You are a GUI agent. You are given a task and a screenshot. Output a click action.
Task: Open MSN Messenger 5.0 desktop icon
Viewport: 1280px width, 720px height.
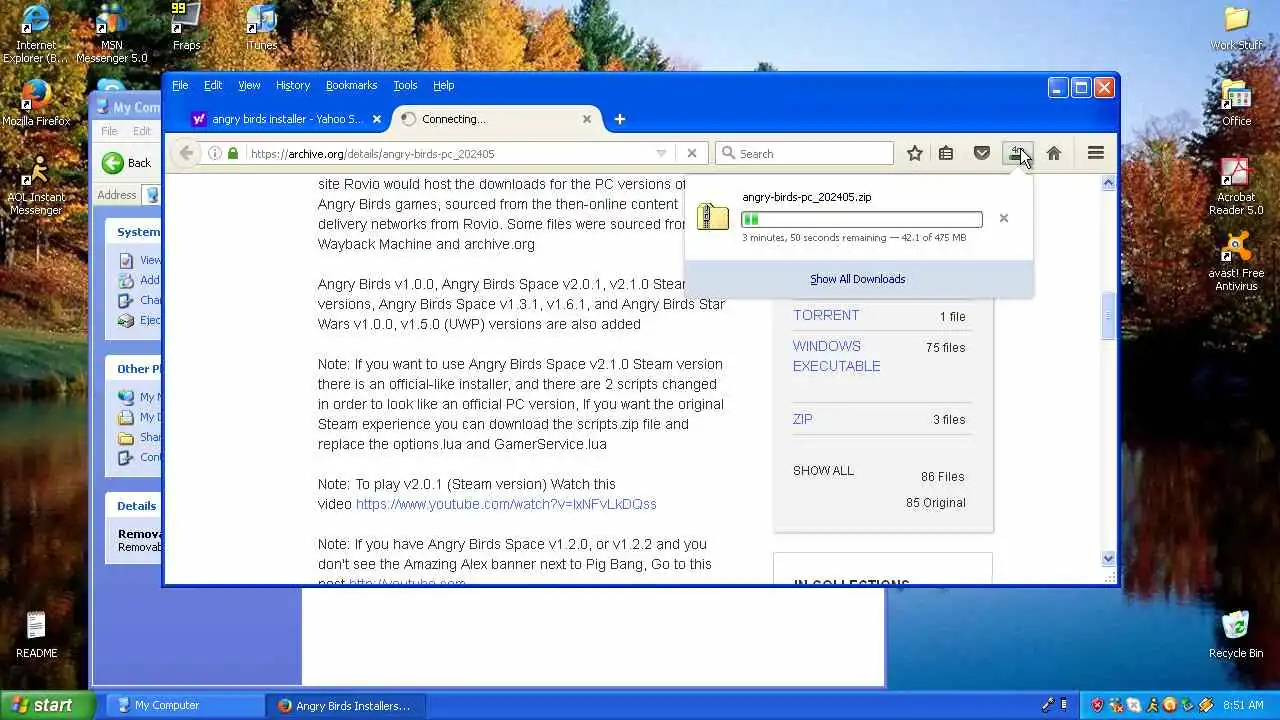point(111,33)
